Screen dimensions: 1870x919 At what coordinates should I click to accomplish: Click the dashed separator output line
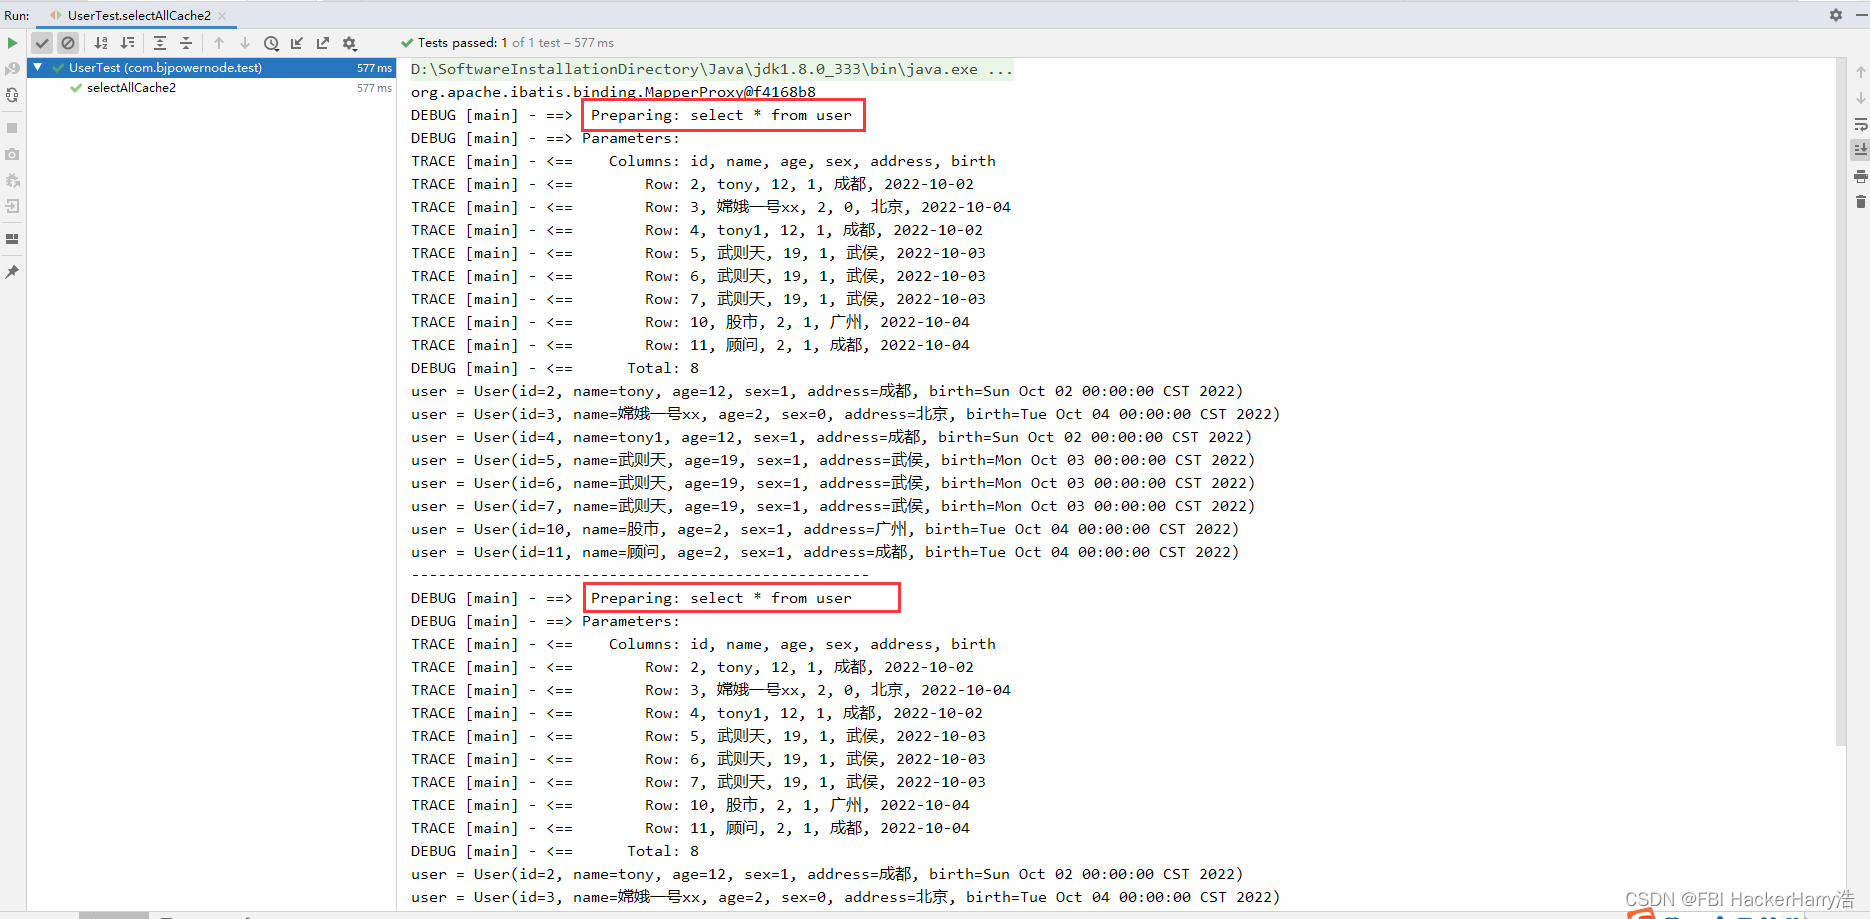[640, 575]
